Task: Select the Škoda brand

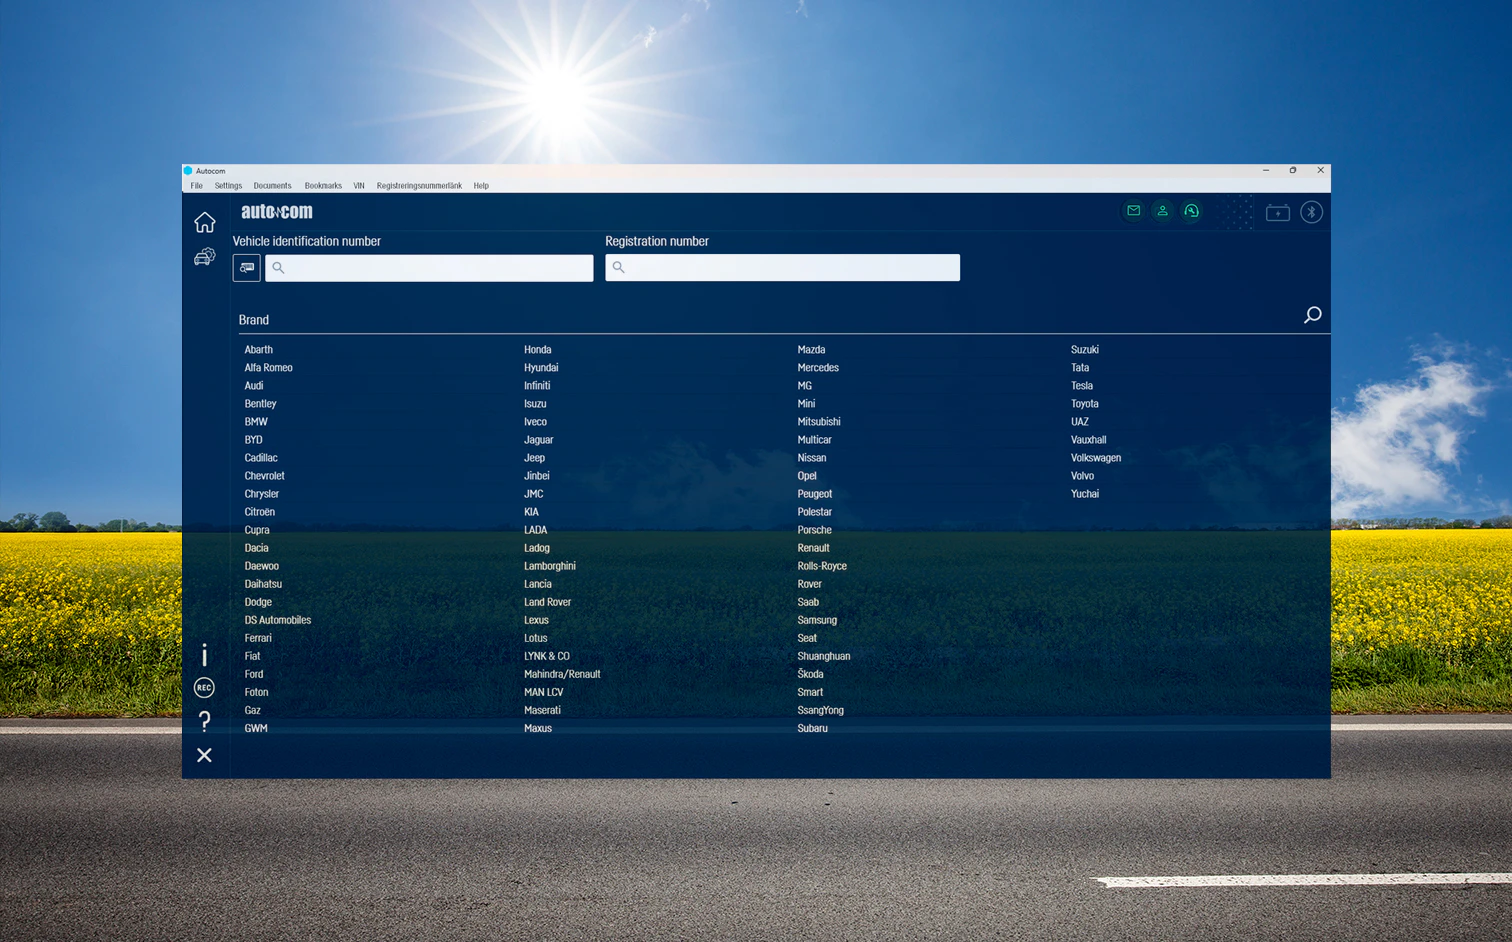Action: click(x=811, y=674)
